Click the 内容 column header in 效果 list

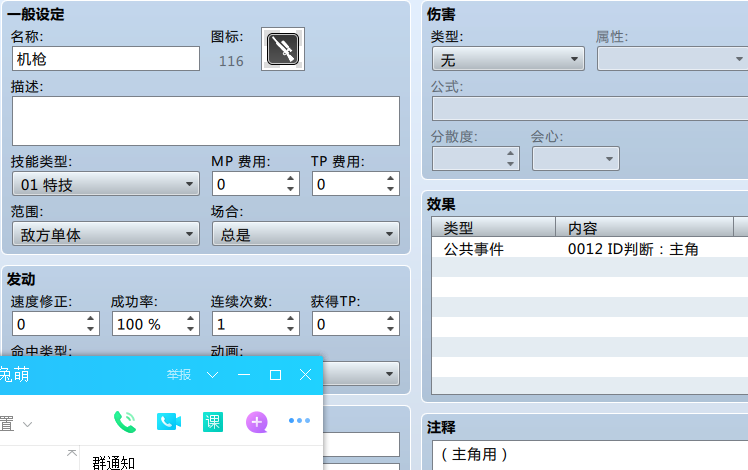(644, 228)
